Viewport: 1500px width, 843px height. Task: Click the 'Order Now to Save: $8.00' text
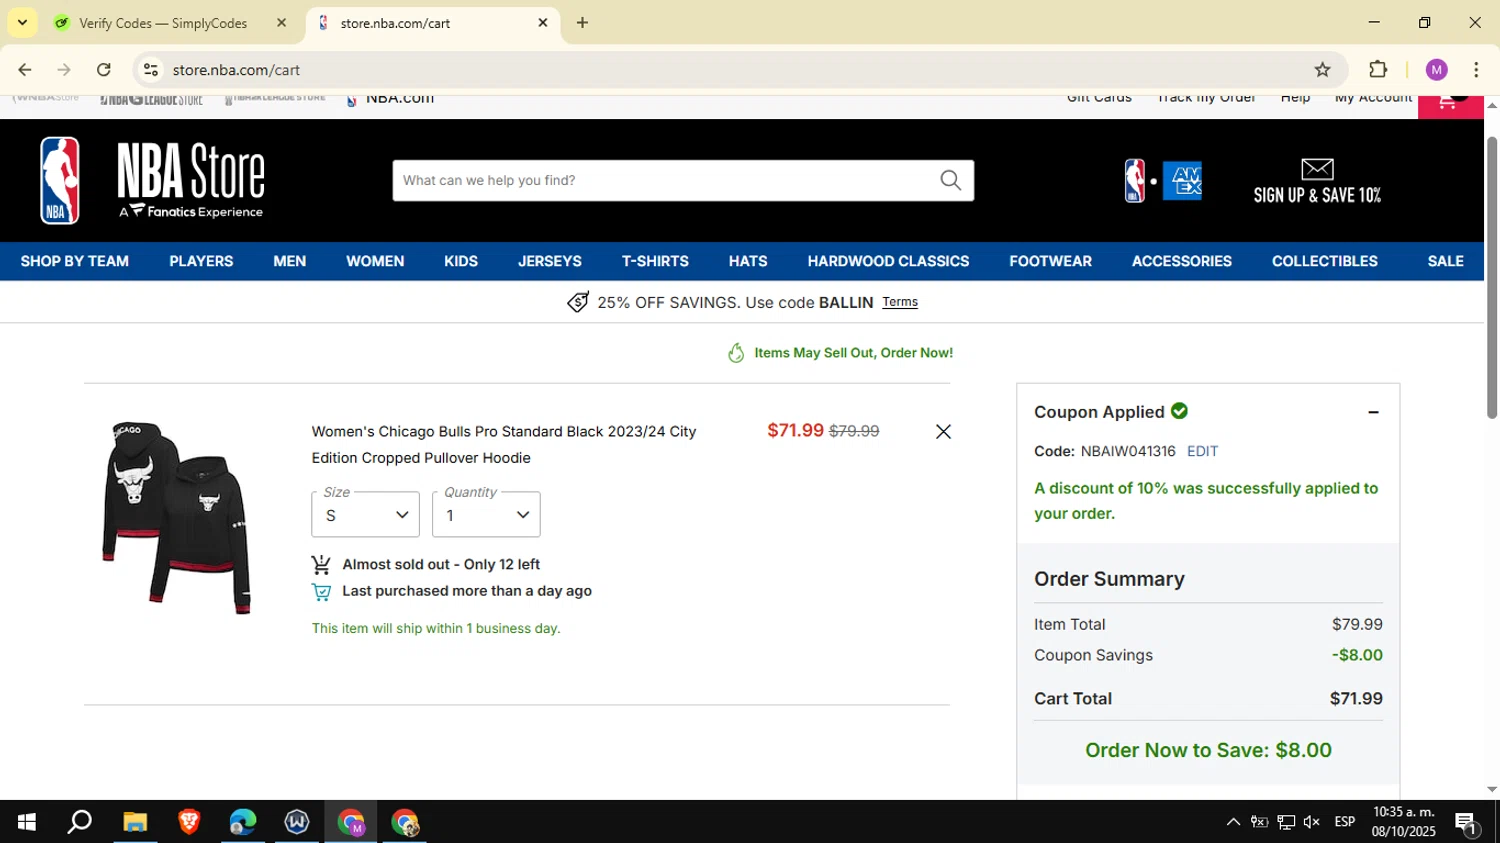pos(1208,750)
